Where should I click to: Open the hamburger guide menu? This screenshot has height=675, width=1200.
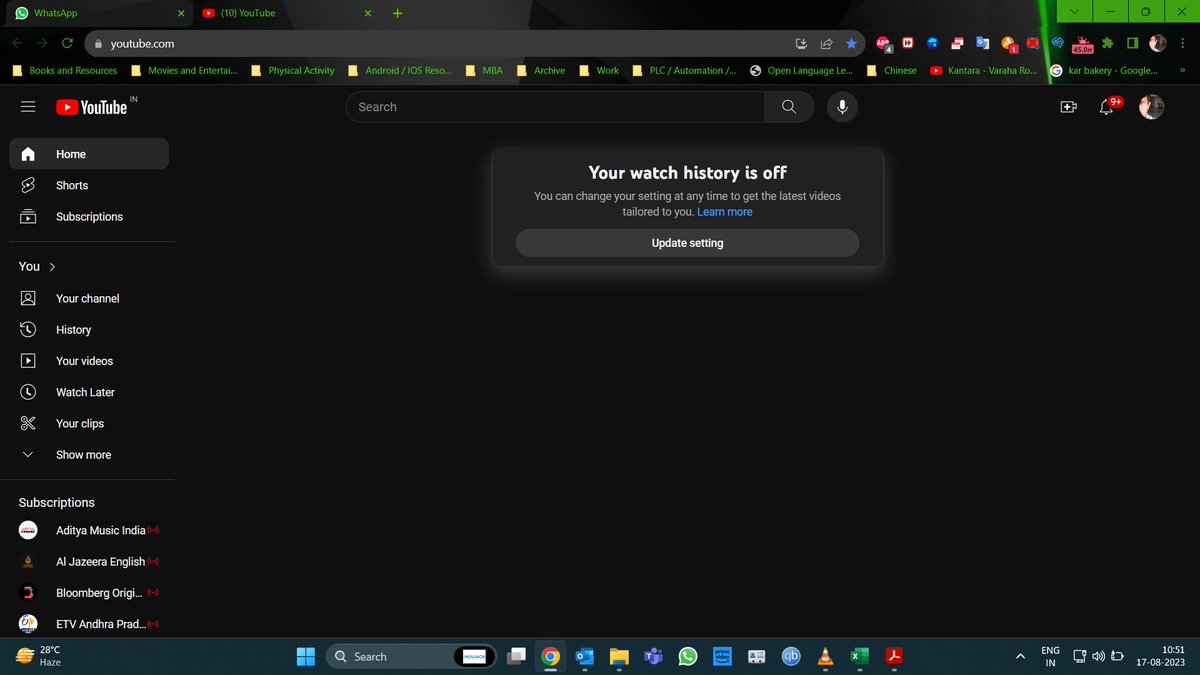coord(28,106)
